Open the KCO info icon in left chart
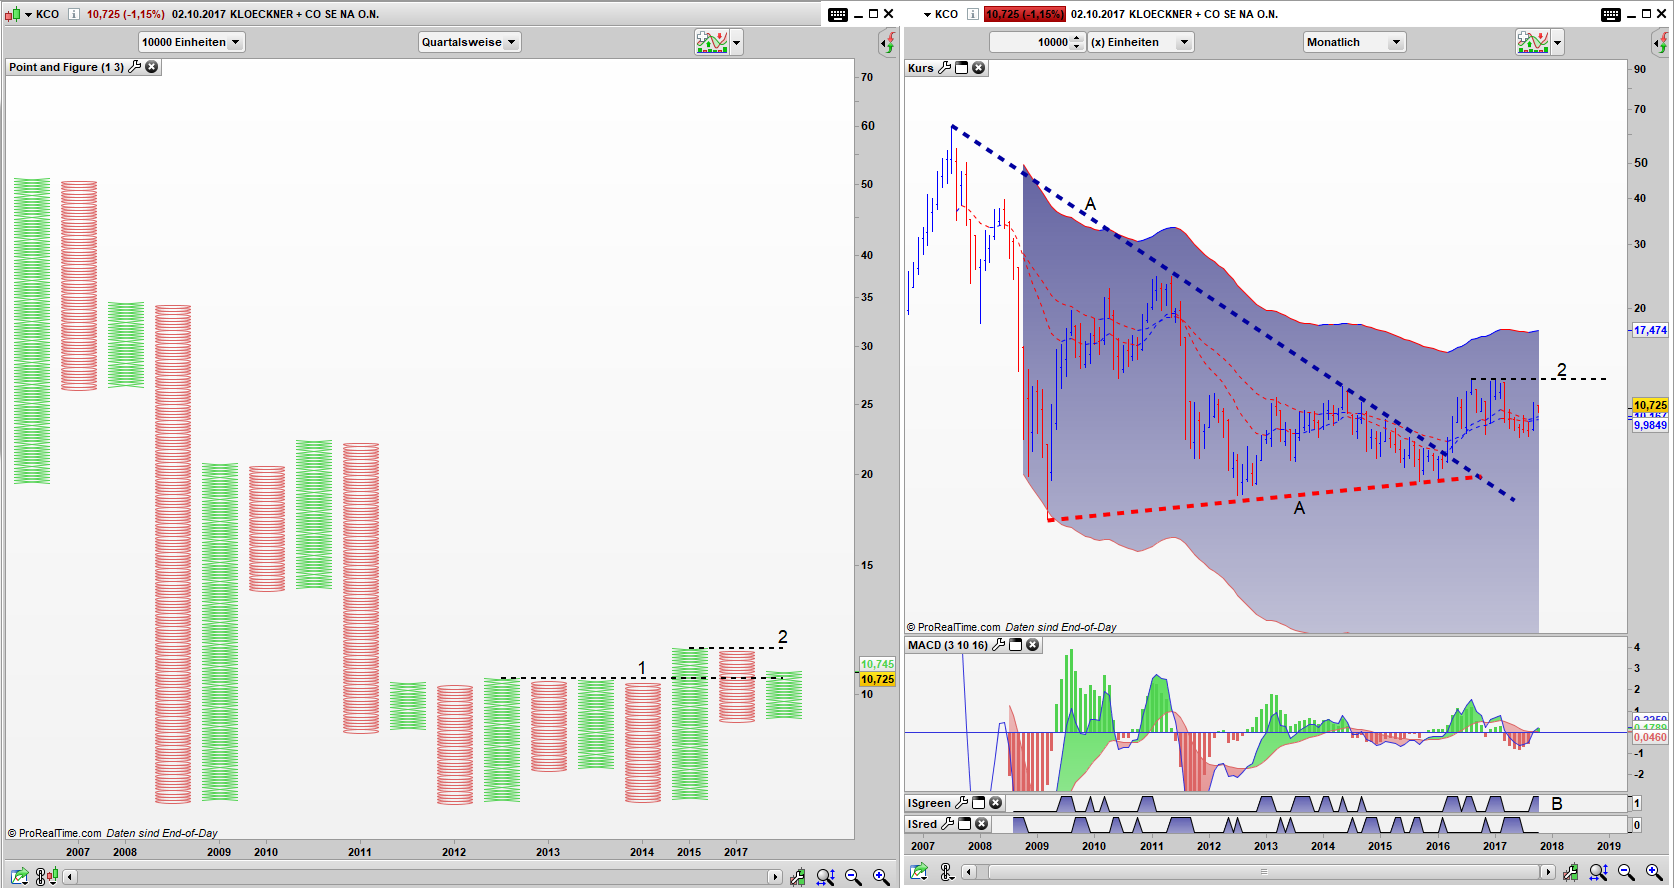This screenshot has width=1674, height=888. tap(73, 14)
